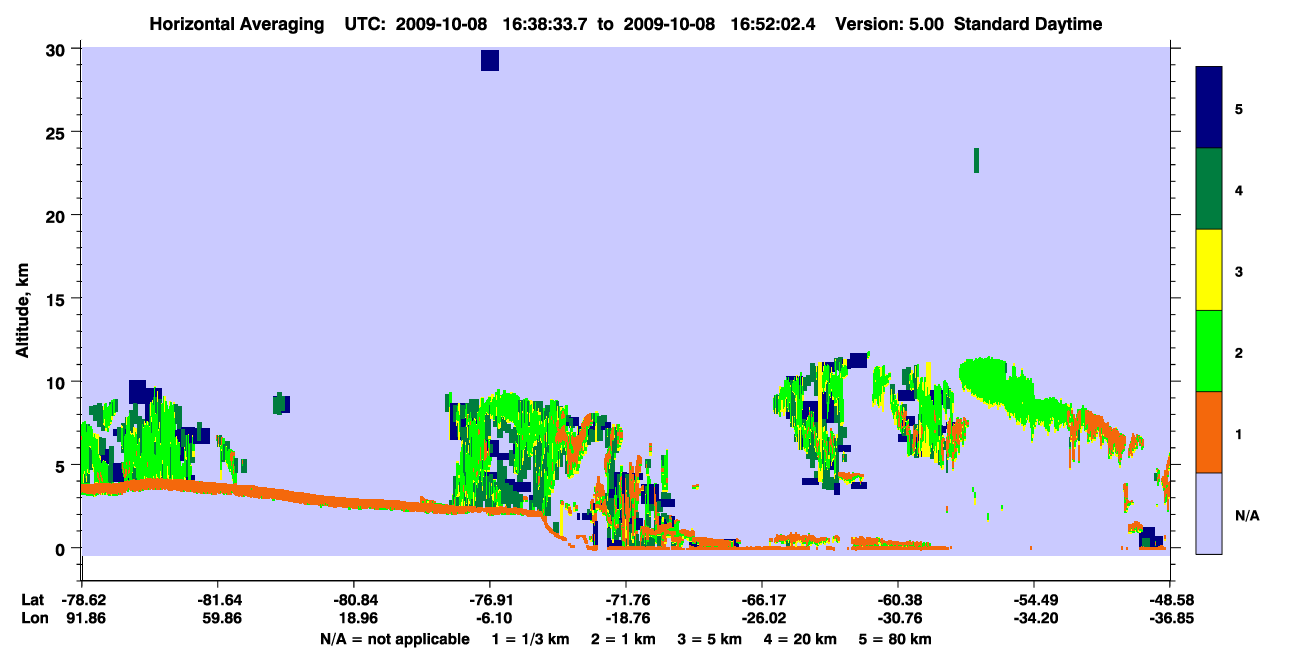
Task: Click the '4 = 20 km' legend note
Action: tap(800, 639)
